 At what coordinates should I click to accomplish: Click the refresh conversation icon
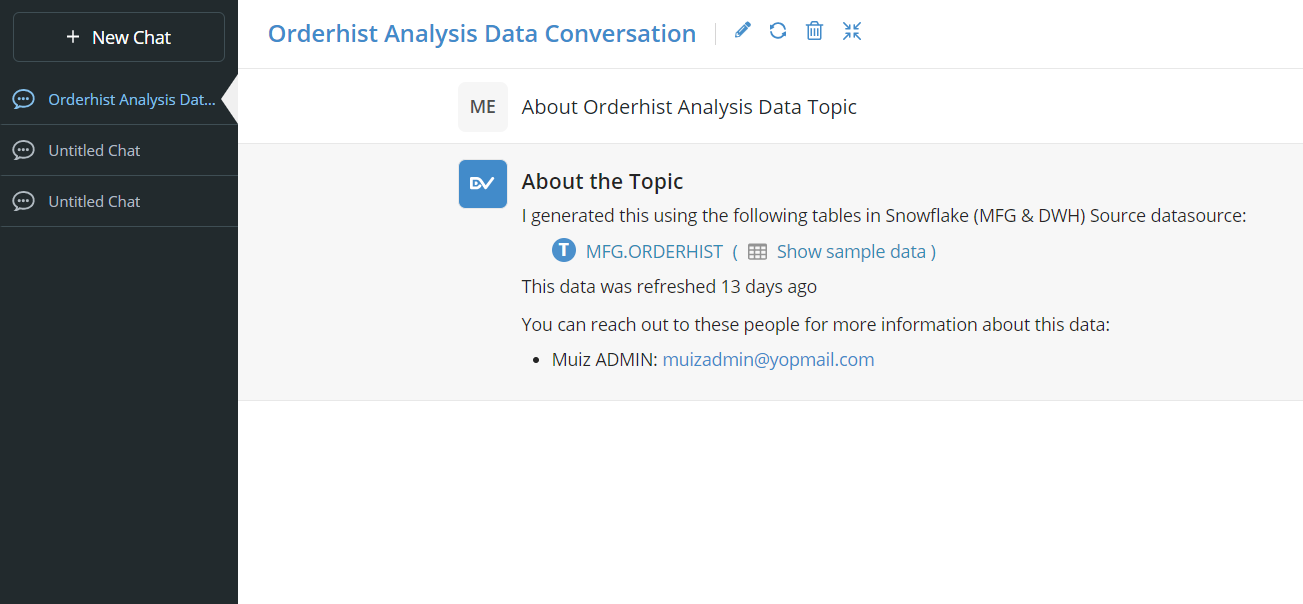778,31
